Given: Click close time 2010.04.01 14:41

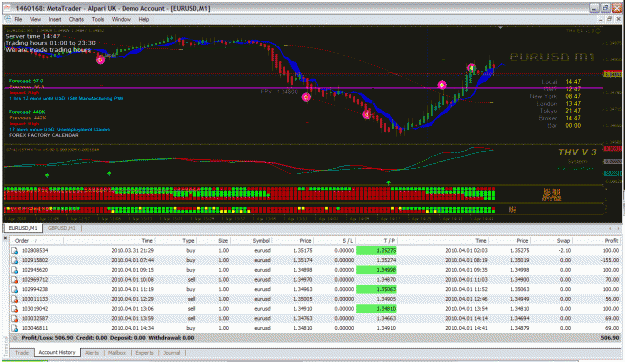Looking at the screenshot, I should [x=466, y=328].
